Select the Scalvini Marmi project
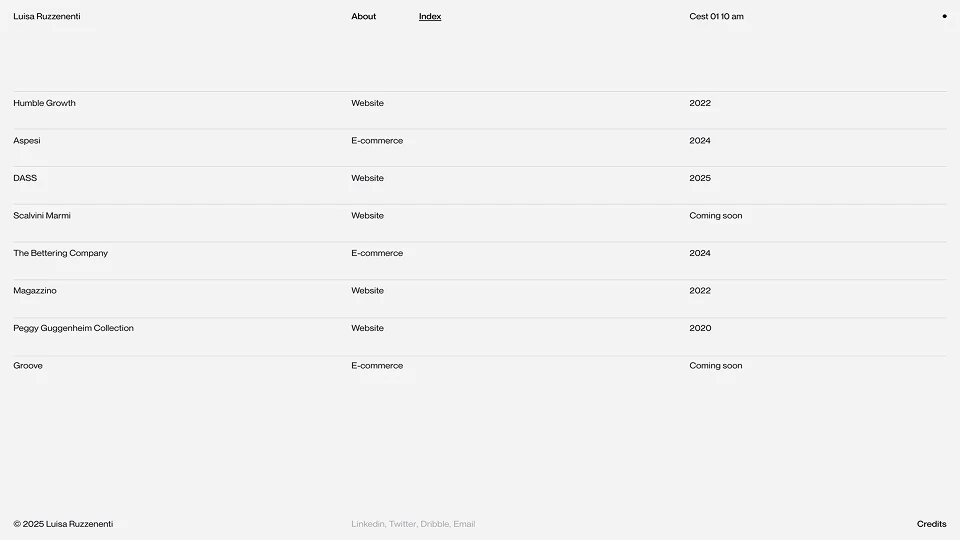This screenshot has width=960, height=540. click(x=42, y=216)
